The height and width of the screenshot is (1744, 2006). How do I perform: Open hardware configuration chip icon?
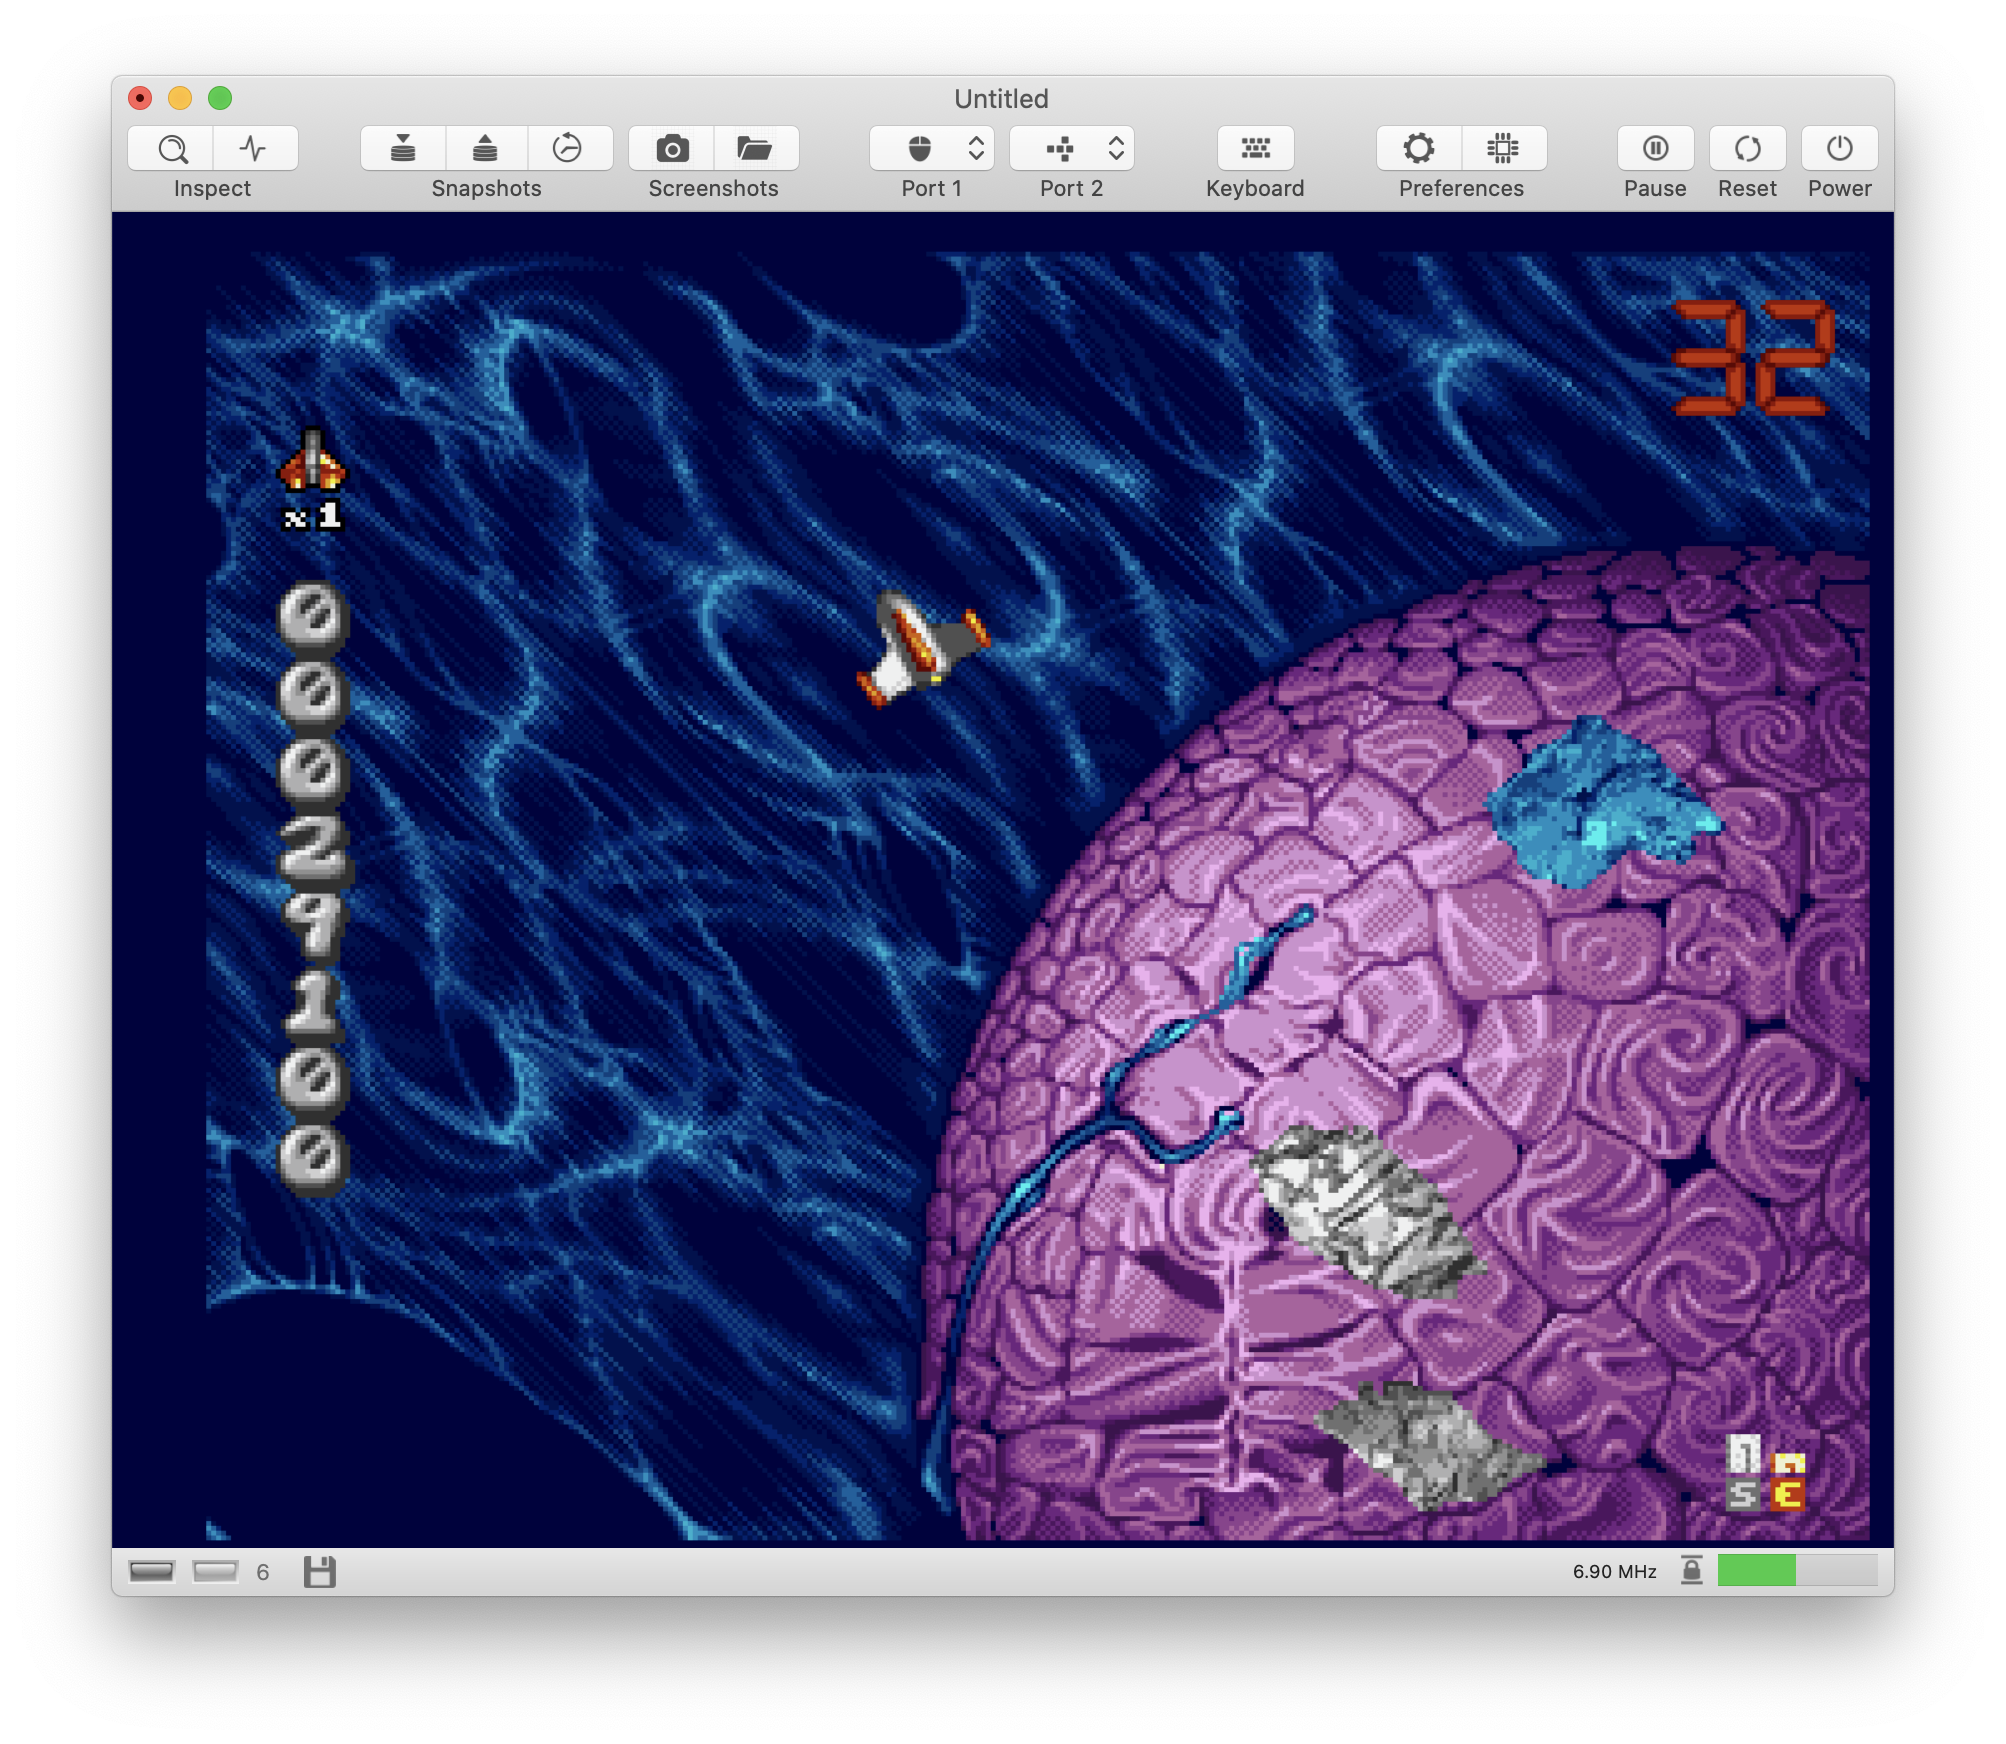click(1503, 149)
